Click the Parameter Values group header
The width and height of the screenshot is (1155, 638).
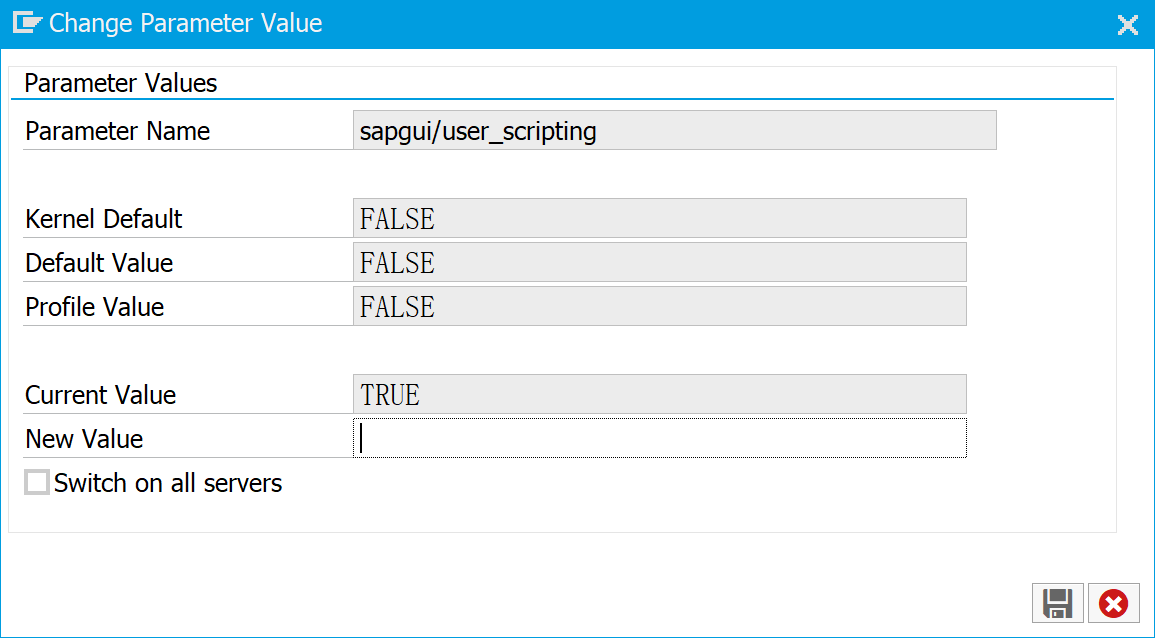tap(121, 83)
